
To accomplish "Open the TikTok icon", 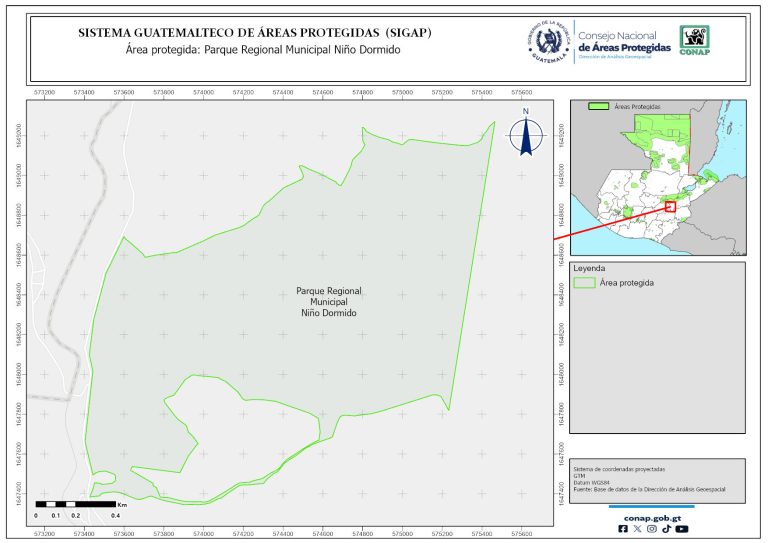I will pyautogui.click(x=666, y=529).
